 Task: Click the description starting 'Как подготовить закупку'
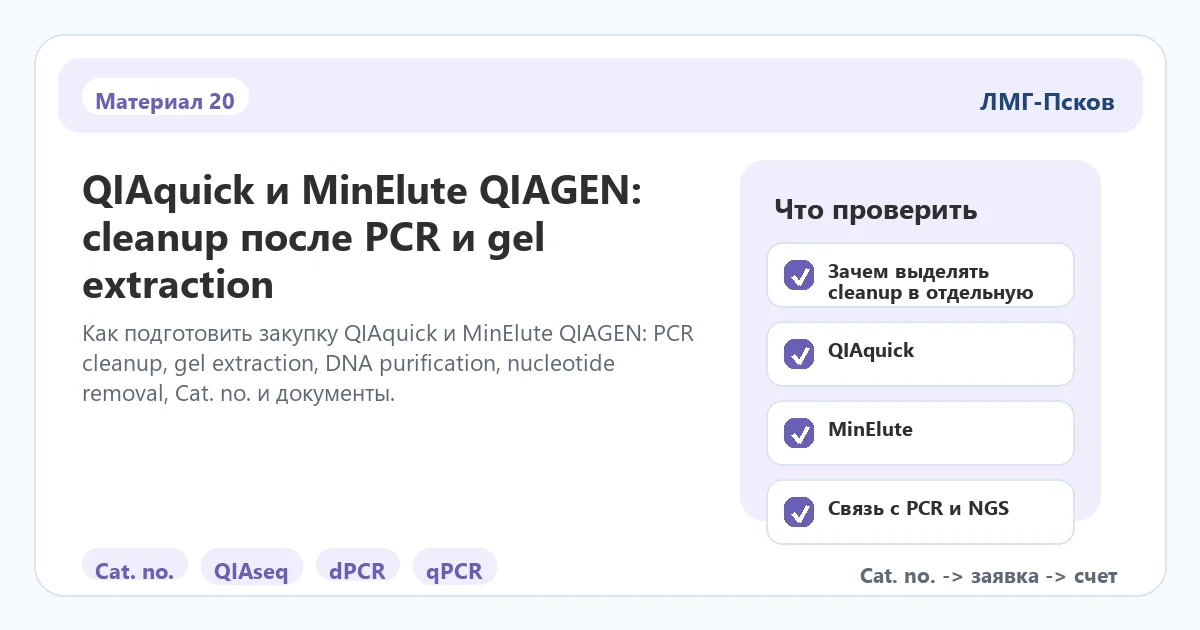pos(388,363)
